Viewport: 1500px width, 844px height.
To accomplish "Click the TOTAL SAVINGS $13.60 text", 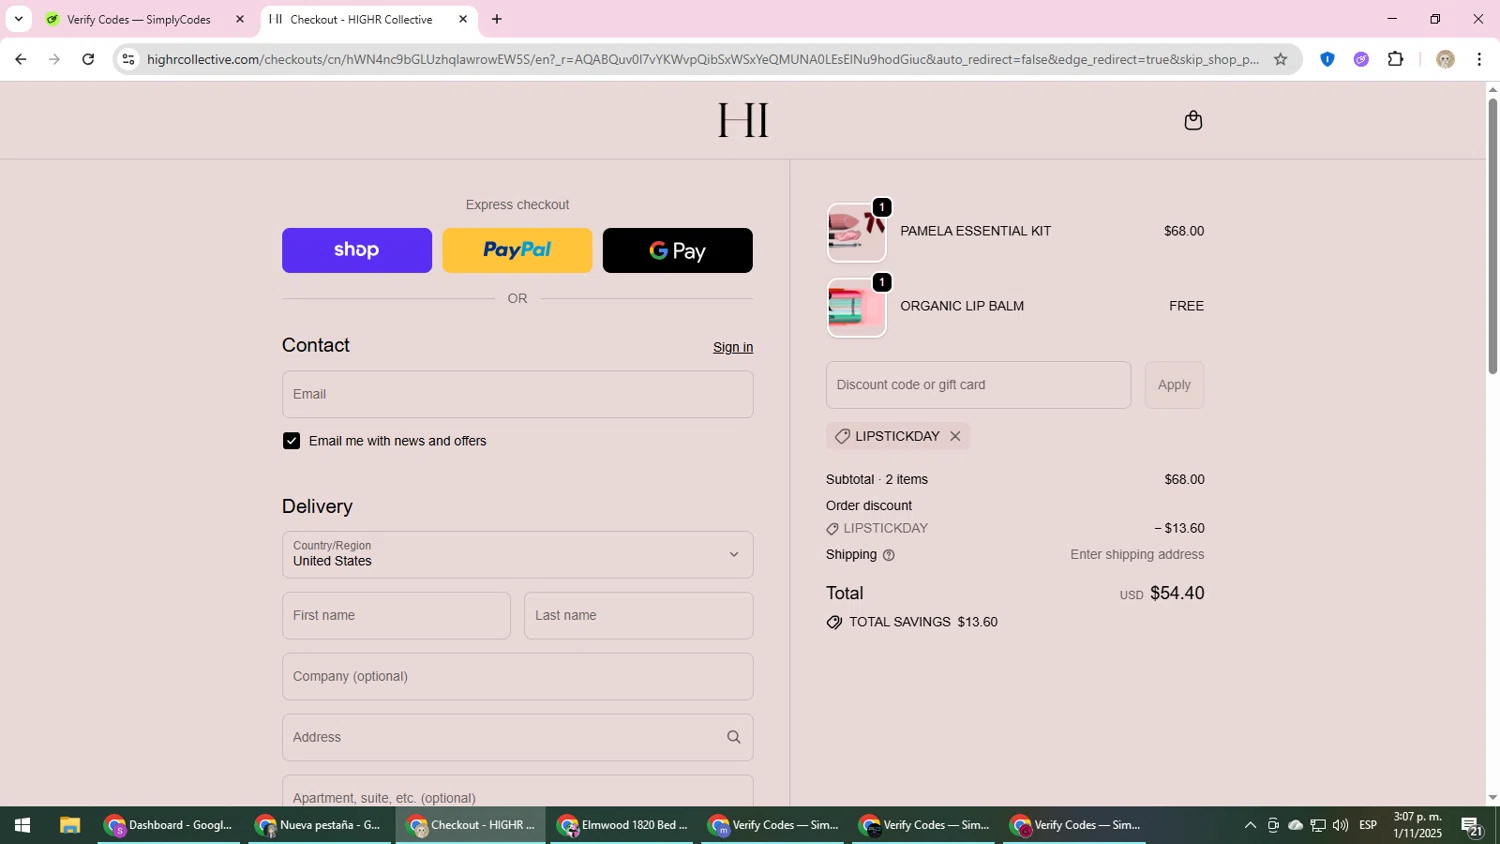I will click(923, 622).
